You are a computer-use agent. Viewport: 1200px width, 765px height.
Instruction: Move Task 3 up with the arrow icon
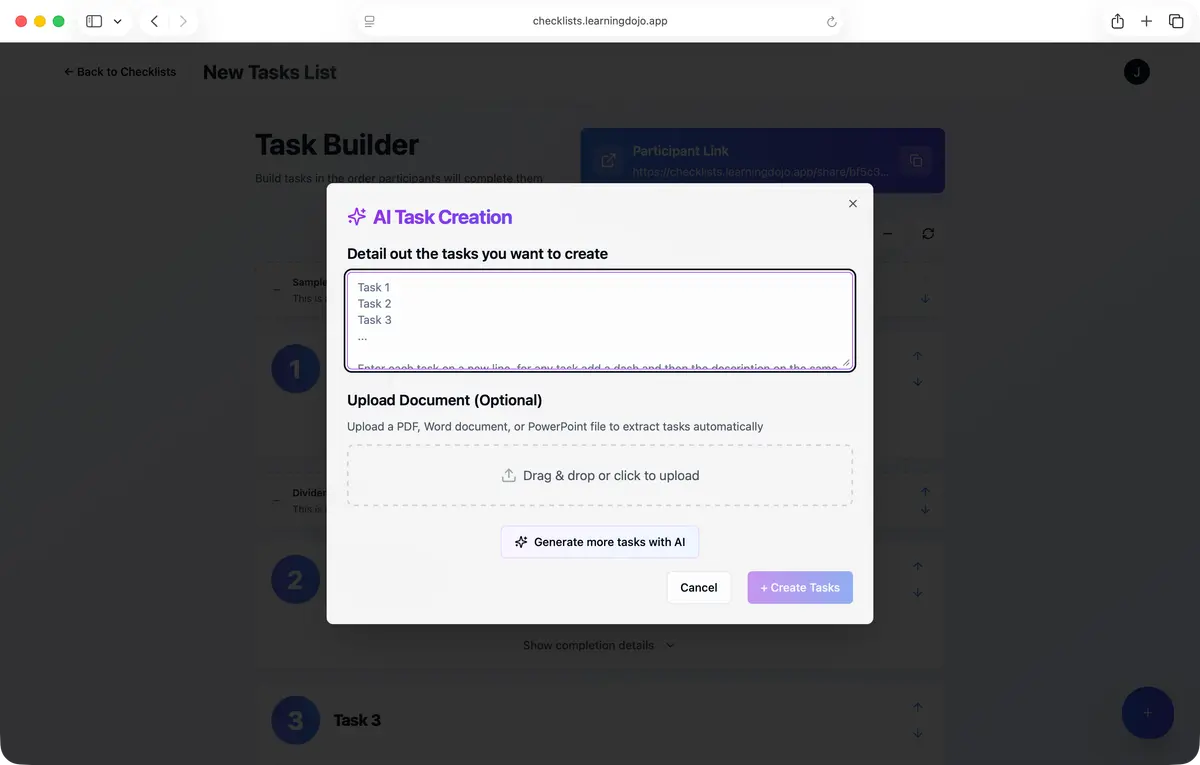pos(917,706)
